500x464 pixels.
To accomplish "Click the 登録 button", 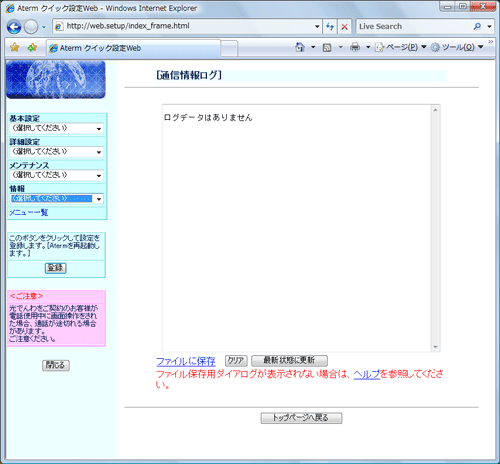I will (56, 268).
